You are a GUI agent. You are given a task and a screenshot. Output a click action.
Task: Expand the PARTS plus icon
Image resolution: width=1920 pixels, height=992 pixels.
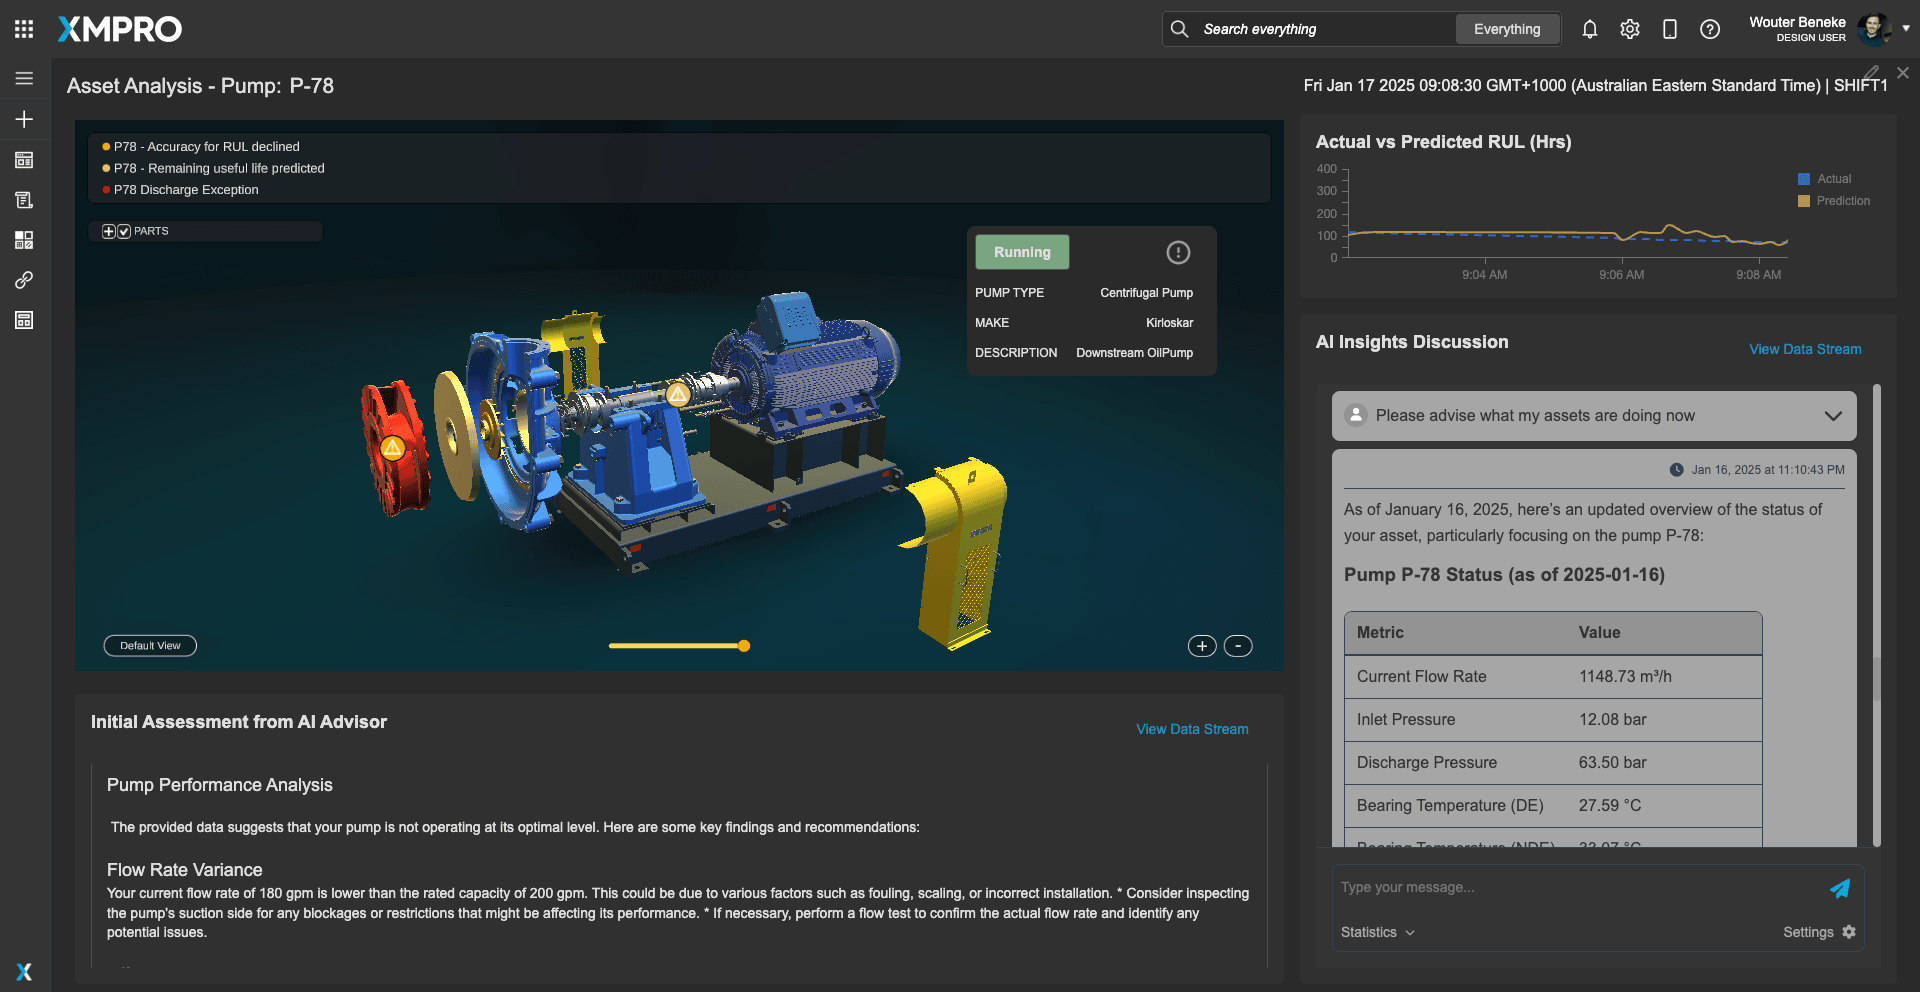[109, 231]
